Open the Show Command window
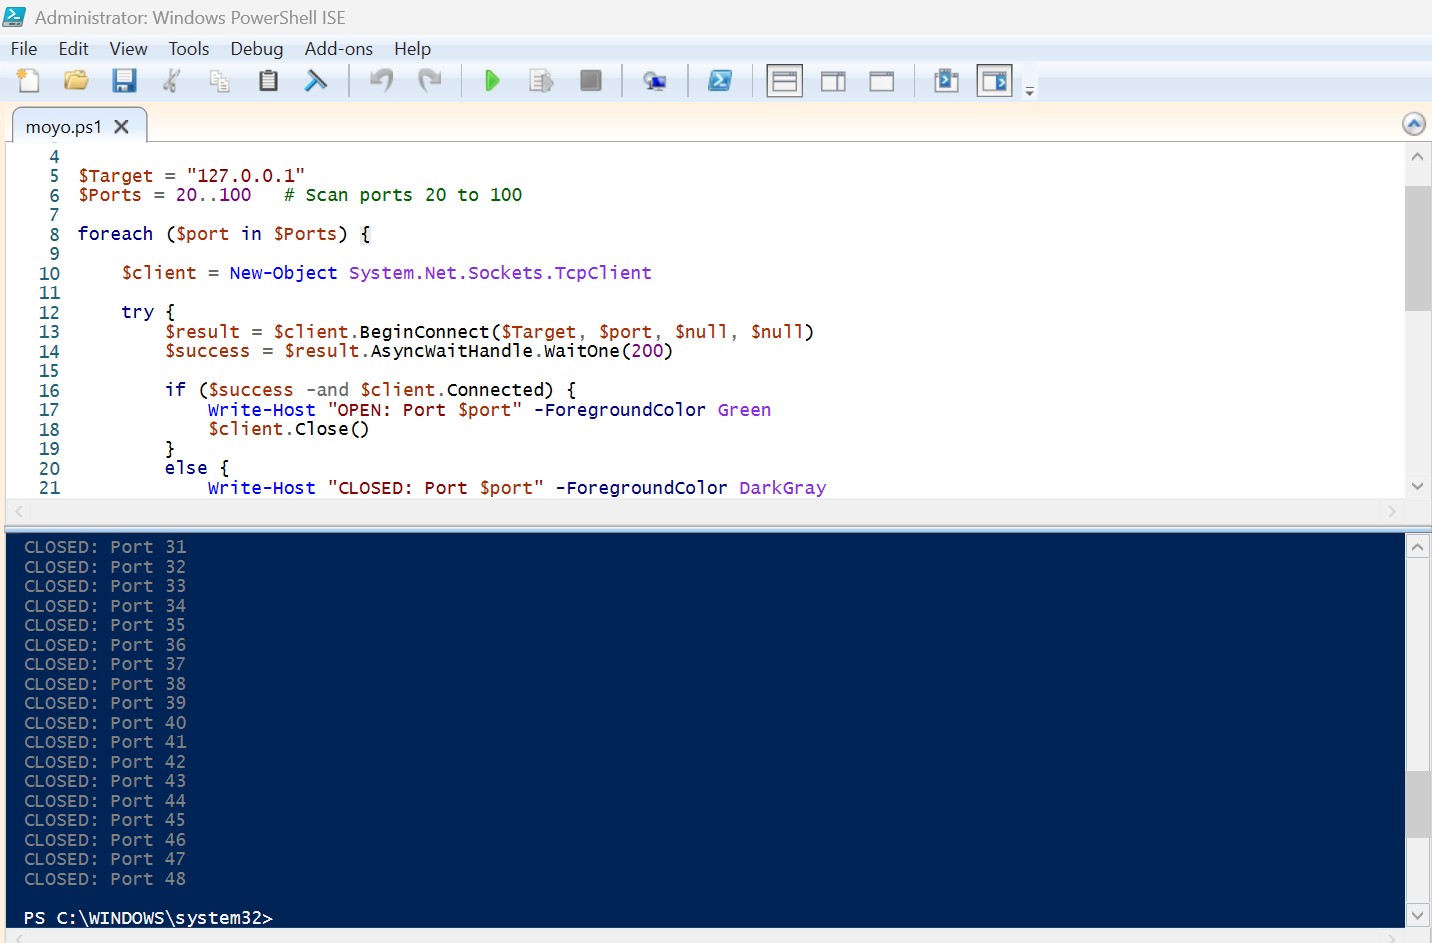This screenshot has width=1432, height=943. (946, 81)
